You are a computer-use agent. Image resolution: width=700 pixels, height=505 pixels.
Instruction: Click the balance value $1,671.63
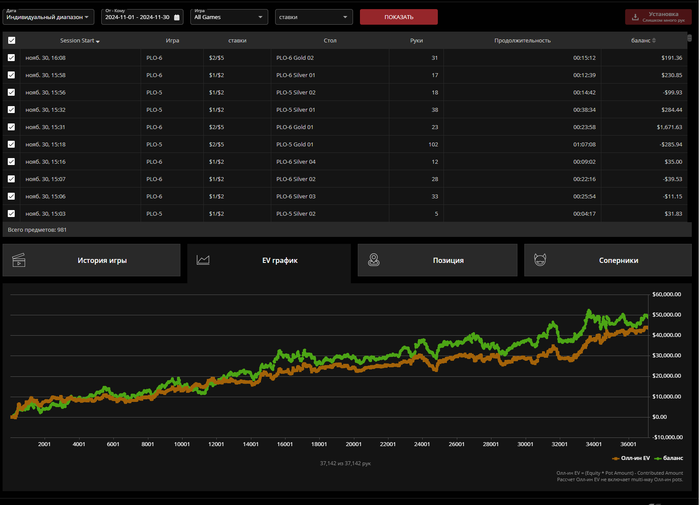pyautogui.click(x=669, y=127)
